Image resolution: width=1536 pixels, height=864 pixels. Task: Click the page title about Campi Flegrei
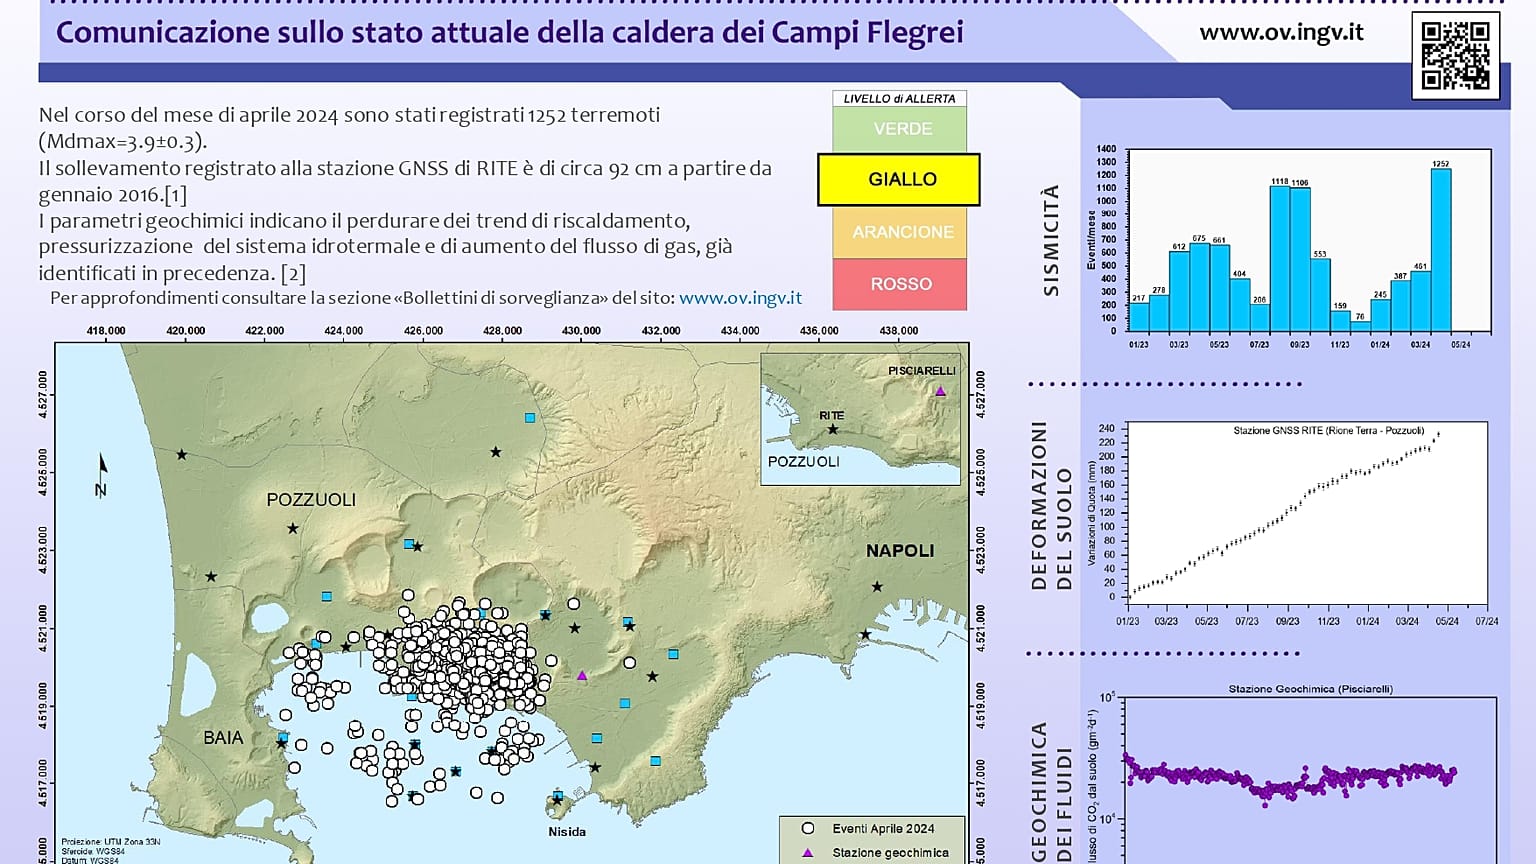click(x=510, y=33)
